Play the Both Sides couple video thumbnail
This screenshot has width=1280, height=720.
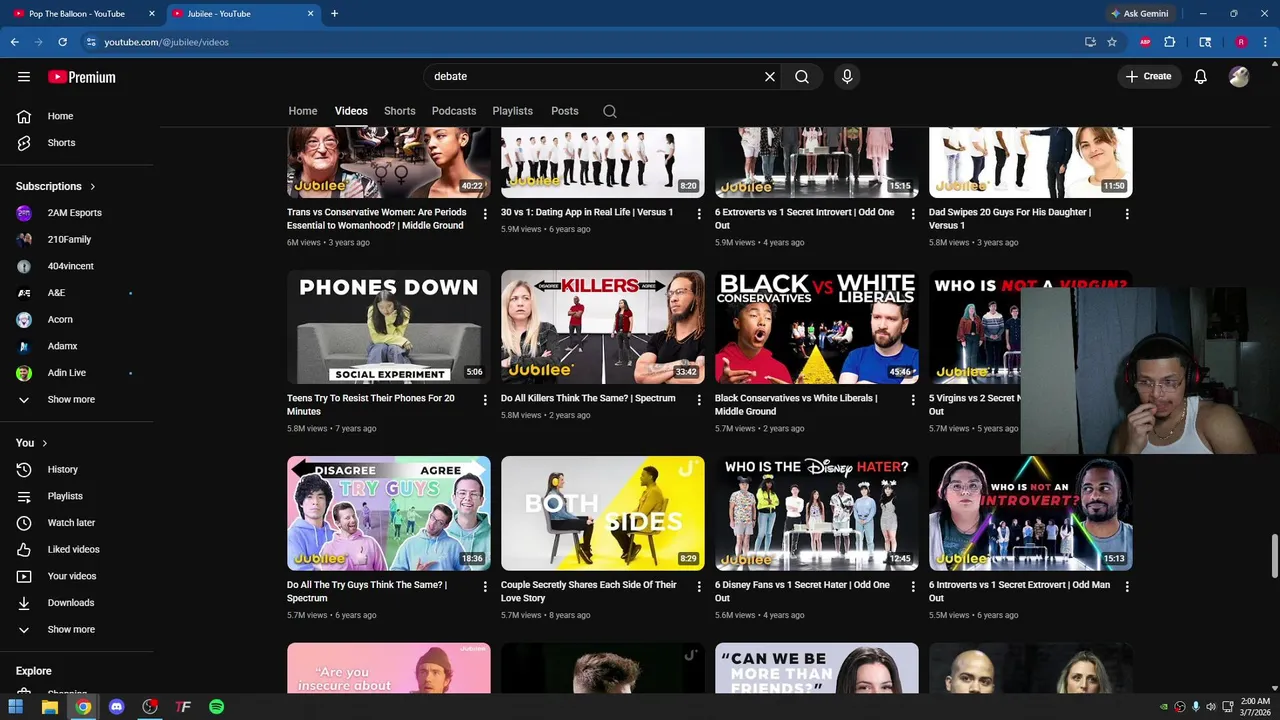[603, 513]
